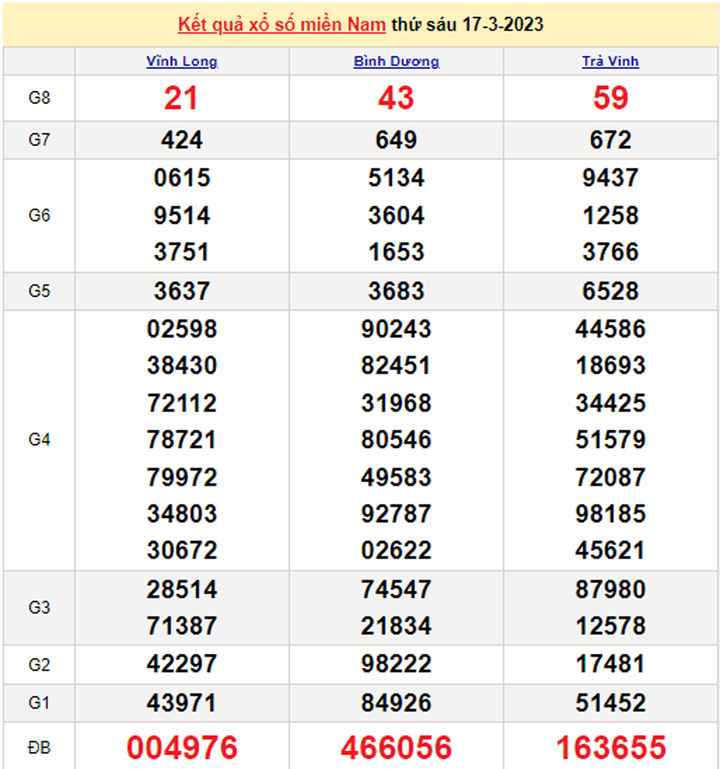Click the red G8 number 21
The height and width of the screenshot is (769, 720).
tap(181, 98)
